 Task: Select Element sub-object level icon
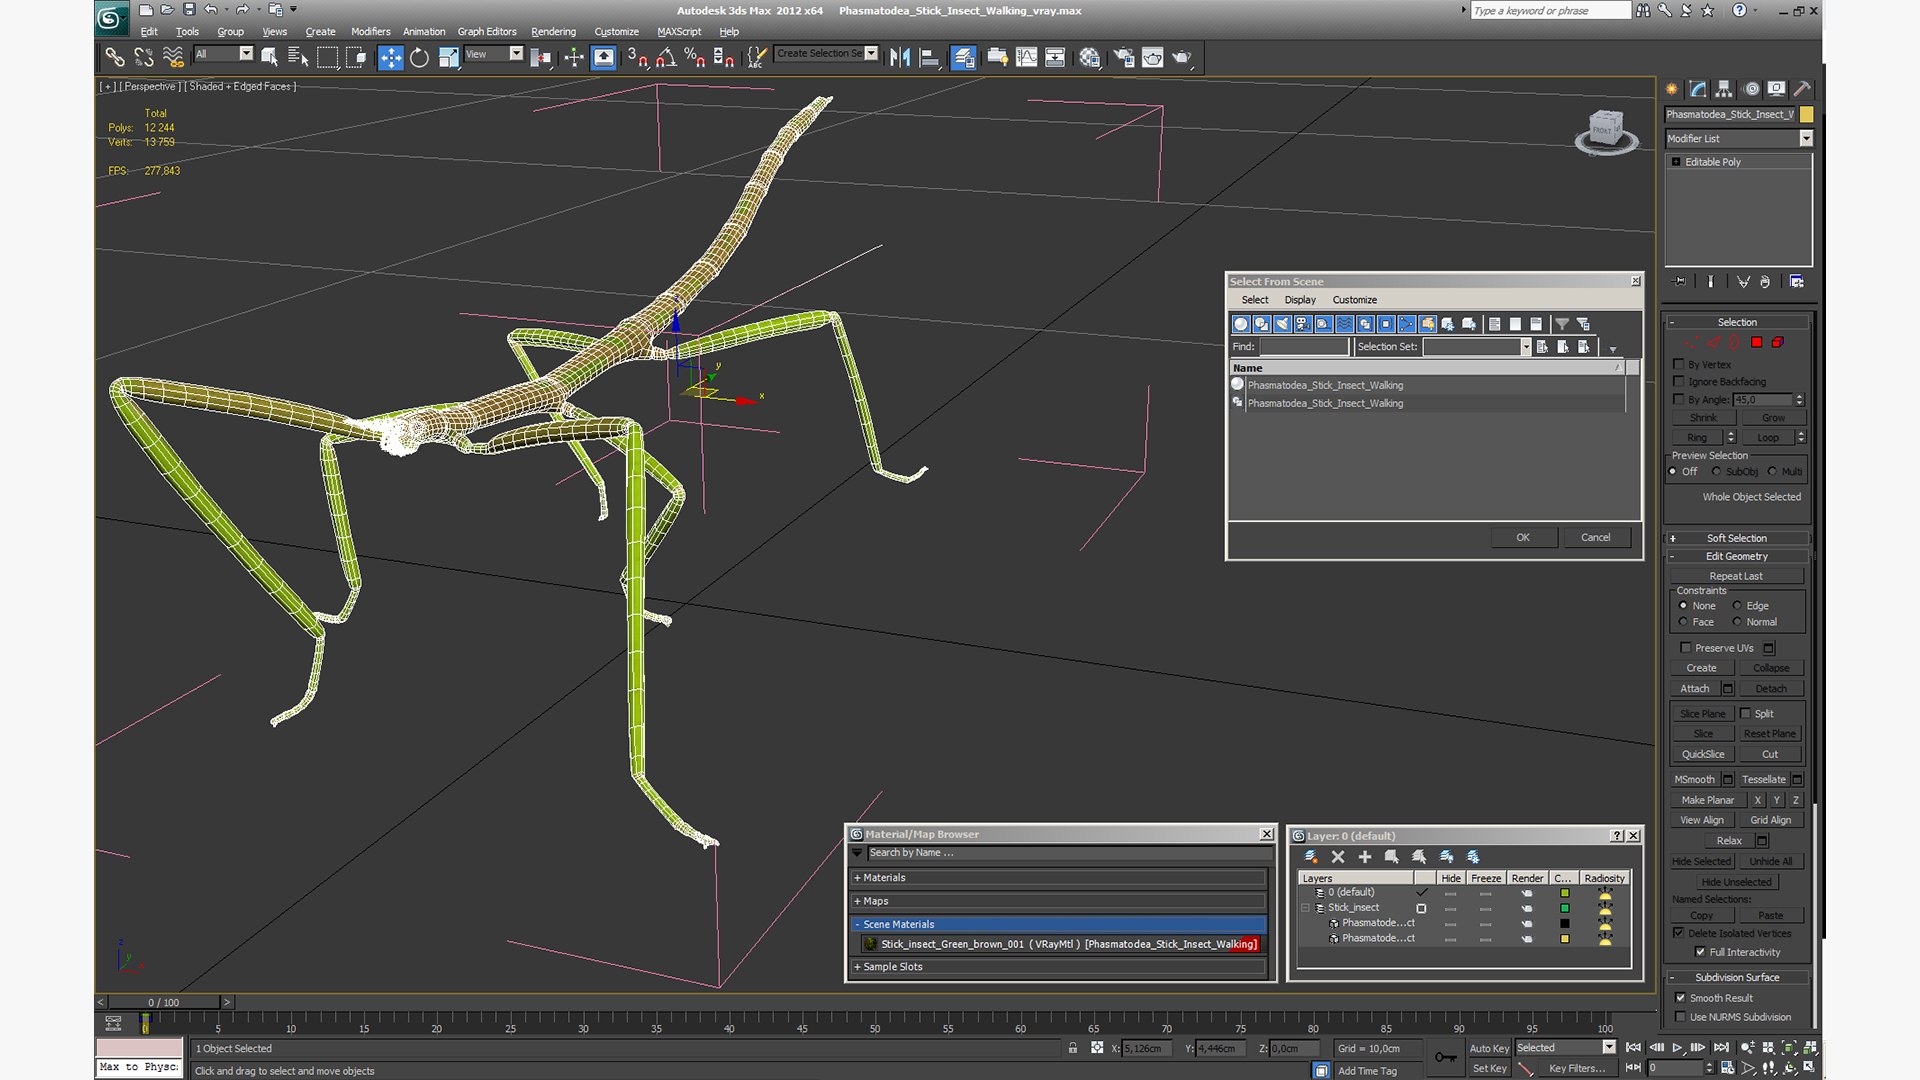point(1778,342)
